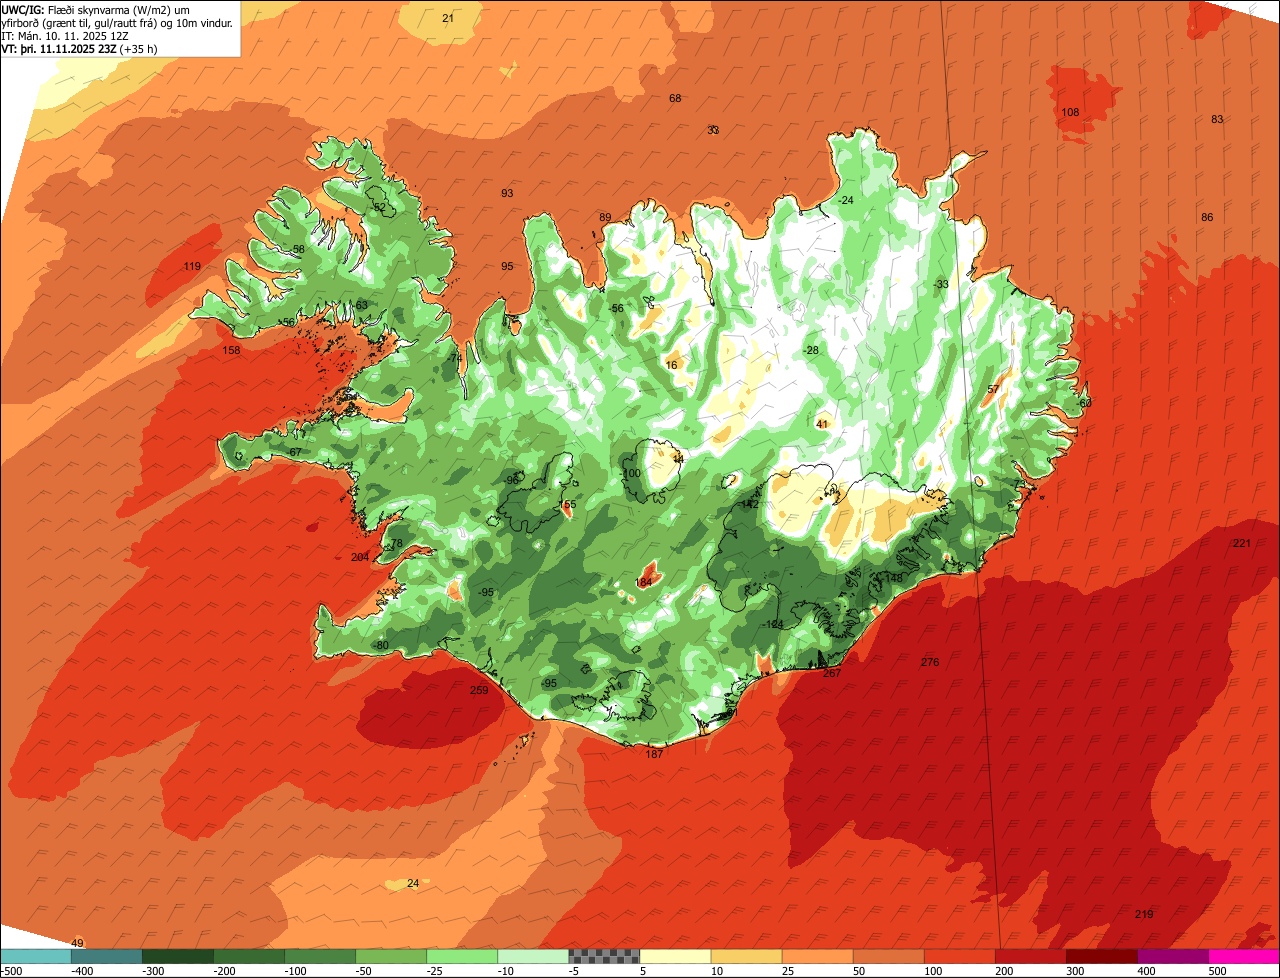Click the "-500" legend label

[x=11, y=971]
